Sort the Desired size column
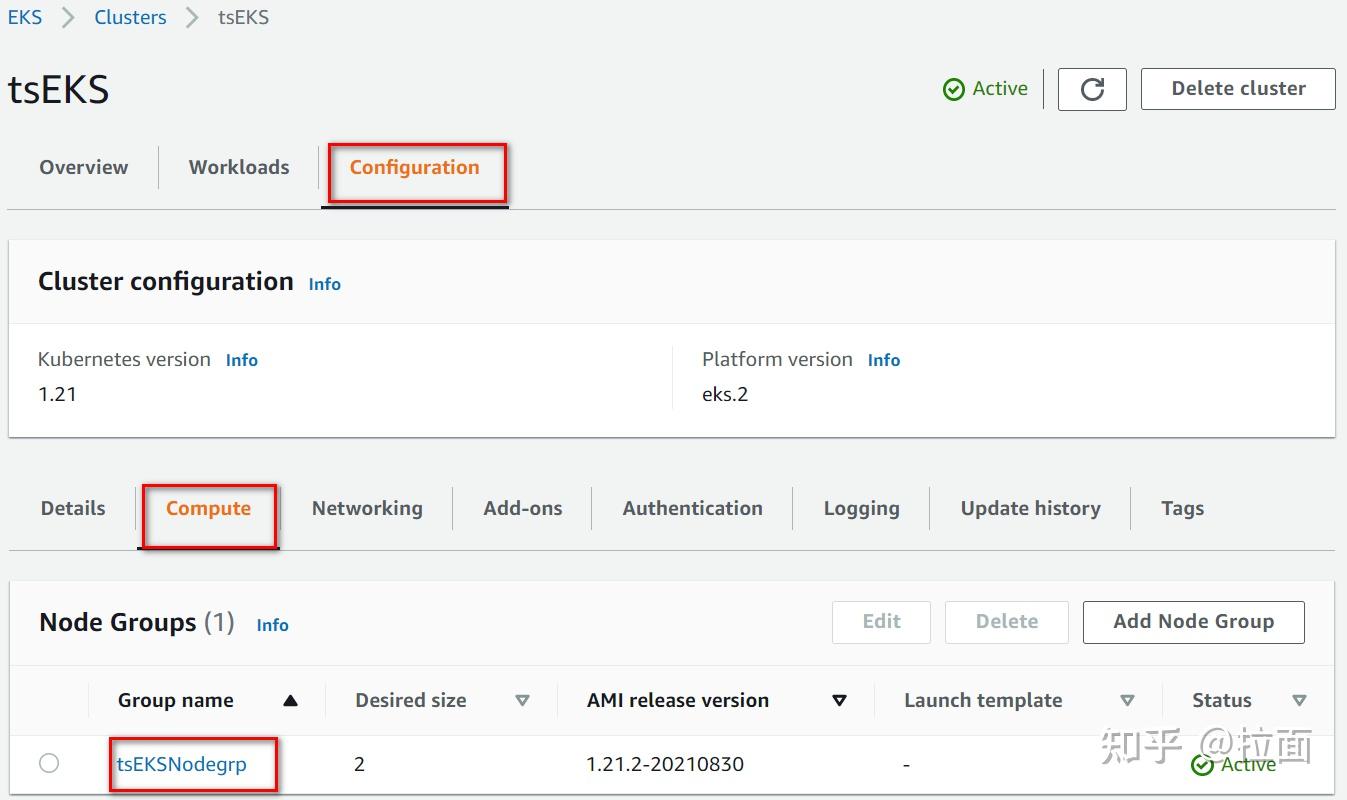Image resolution: width=1347 pixels, height=800 pixels. point(522,701)
